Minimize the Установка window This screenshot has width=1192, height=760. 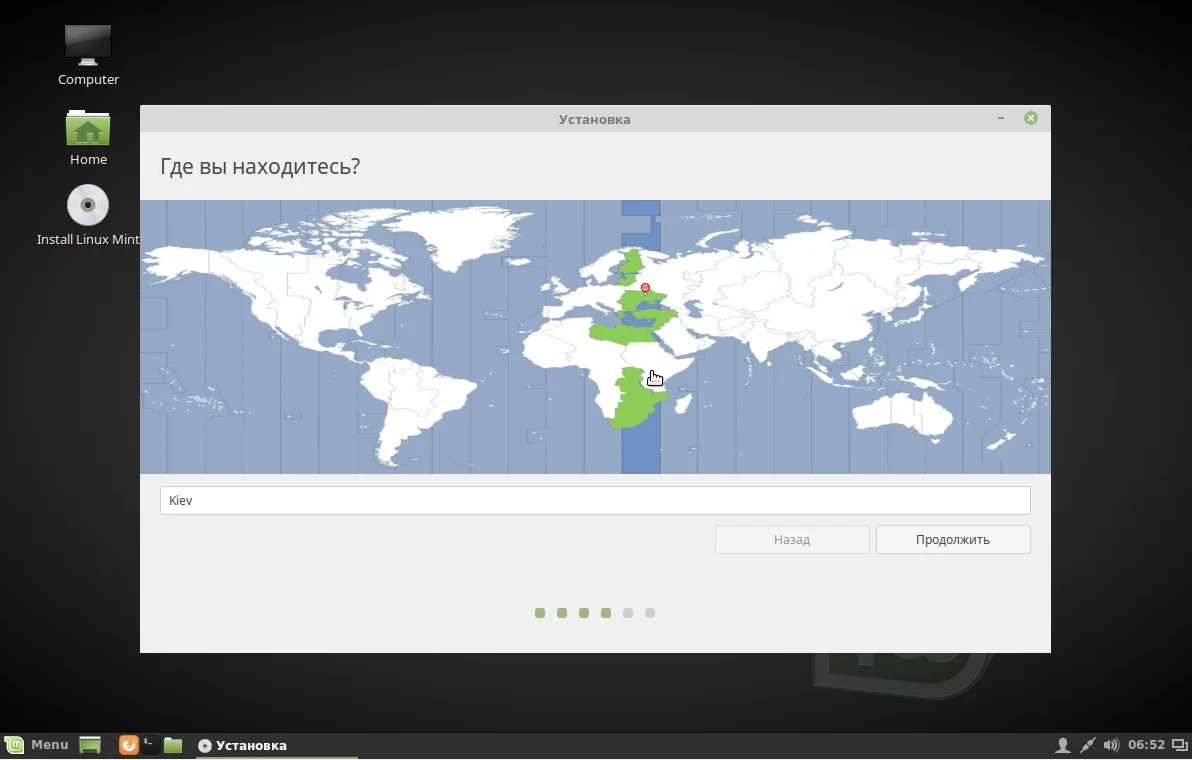click(x=1000, y=118)
